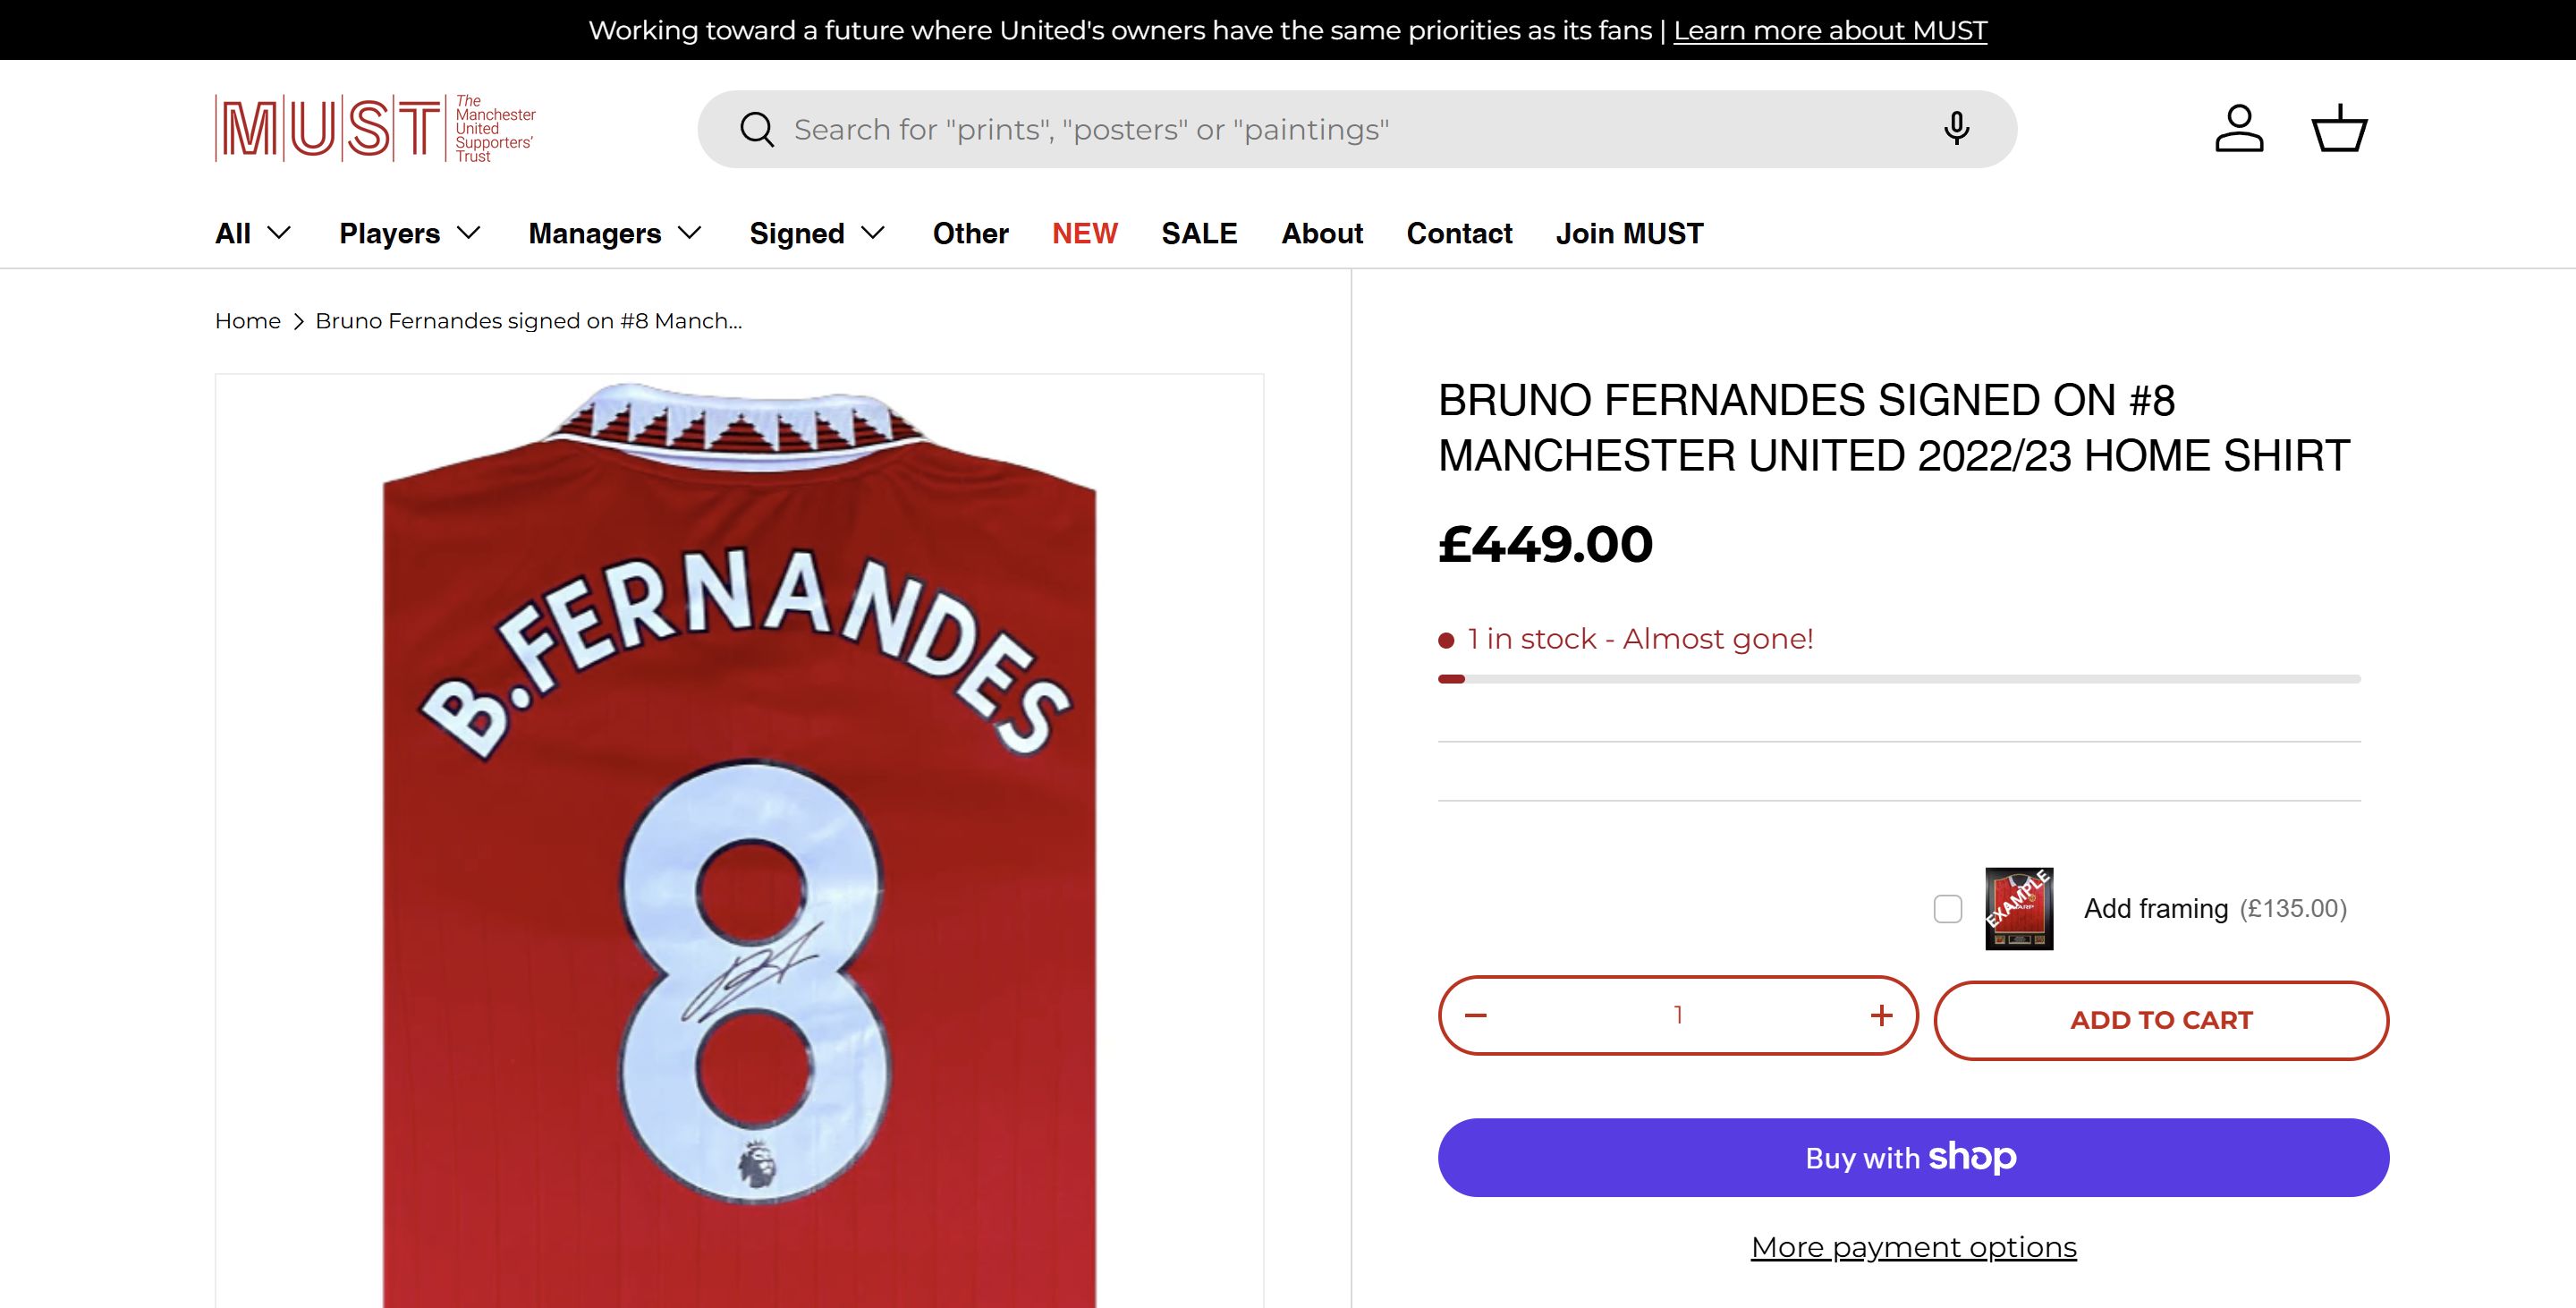
Task: Expand the Players dropdown
Action: pyautogui.click(x=410, y=233)
